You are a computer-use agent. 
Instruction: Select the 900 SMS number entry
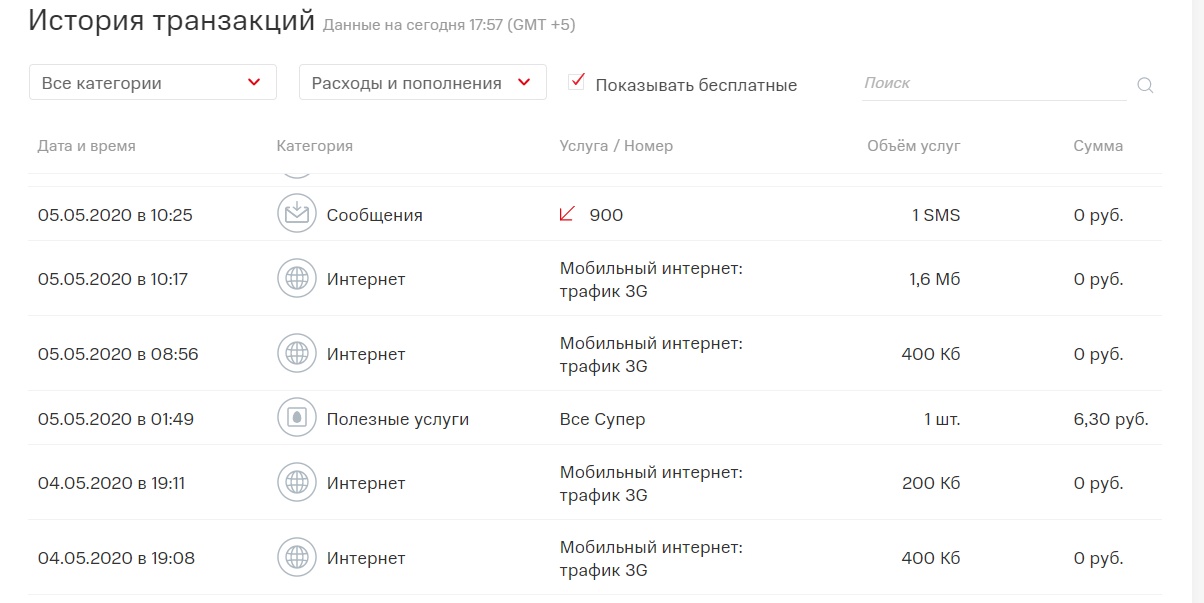(x=606, y=215)
